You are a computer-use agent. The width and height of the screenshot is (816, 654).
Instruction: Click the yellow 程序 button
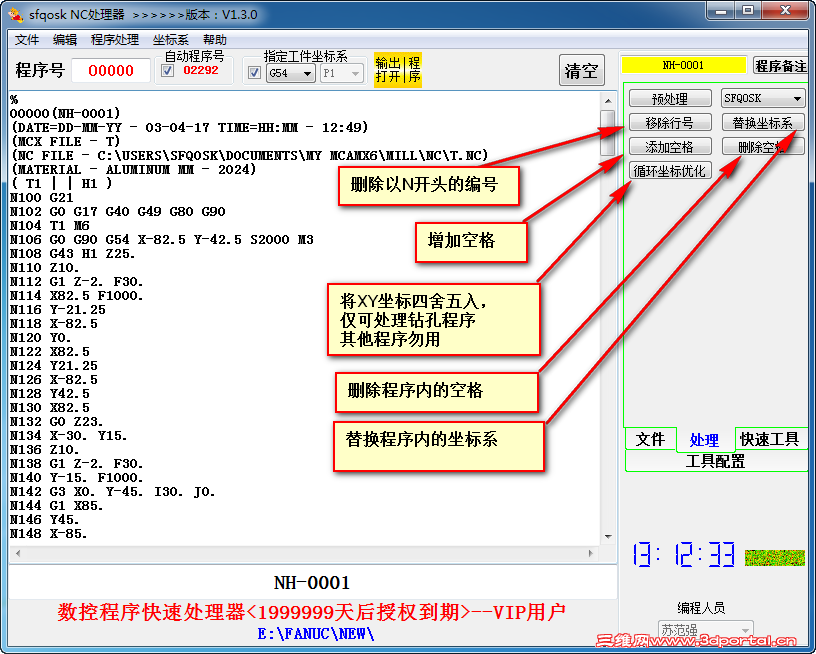pyautogui.click(x=414, y=70)
